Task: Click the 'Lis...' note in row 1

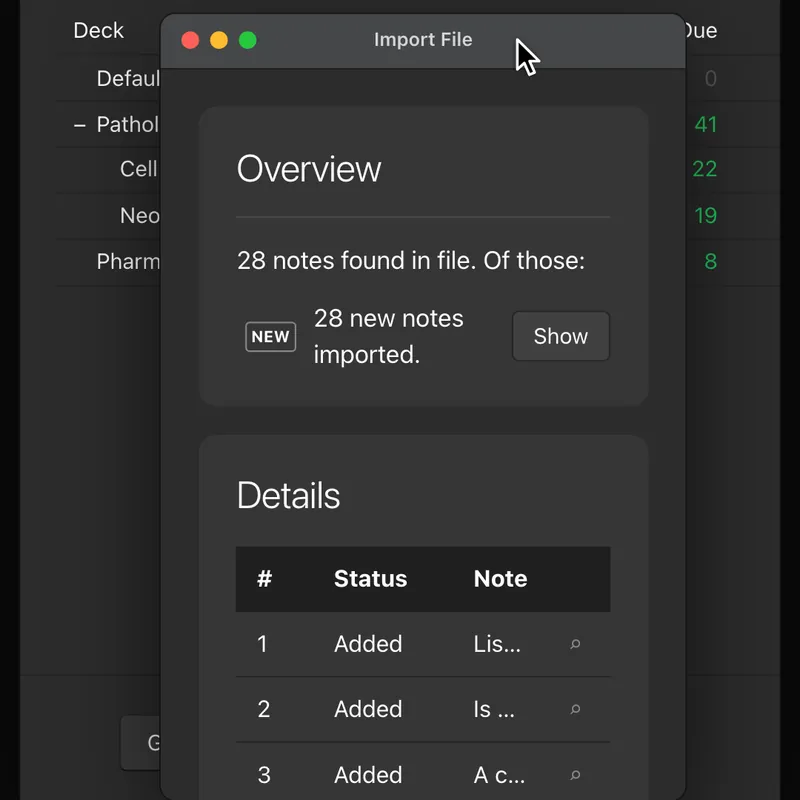Action: pyautogui.click(x=497, y=644)
